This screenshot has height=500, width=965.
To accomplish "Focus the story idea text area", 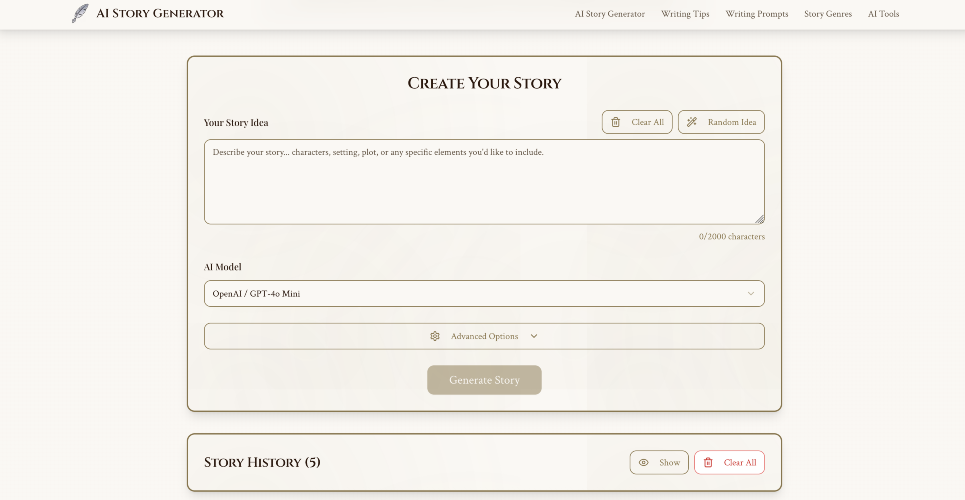I will pyautogui.click(x=484, y=182).
